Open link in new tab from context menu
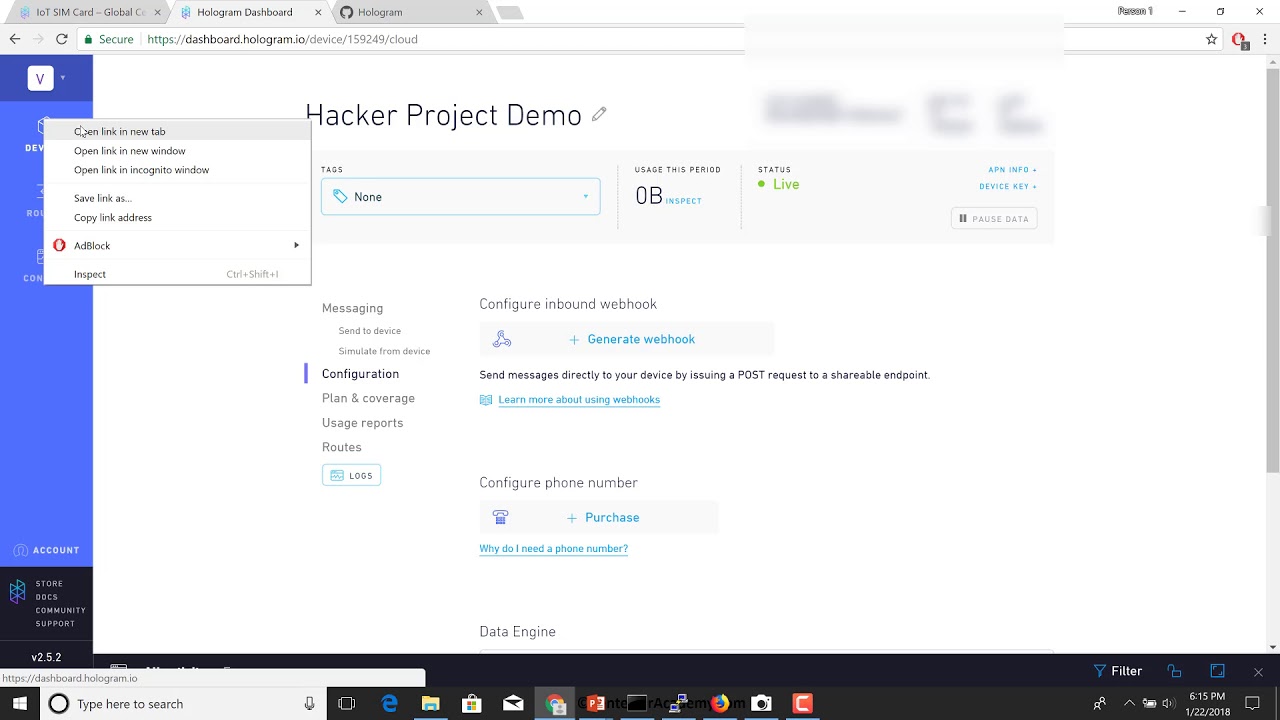This screenshot has width=1280, height=720. (177, 131)
